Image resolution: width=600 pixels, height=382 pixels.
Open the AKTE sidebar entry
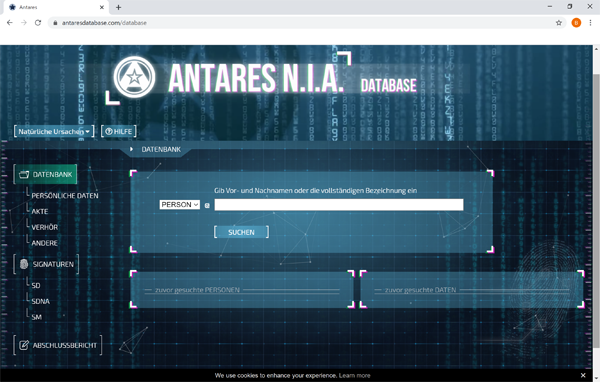[40, 211]
